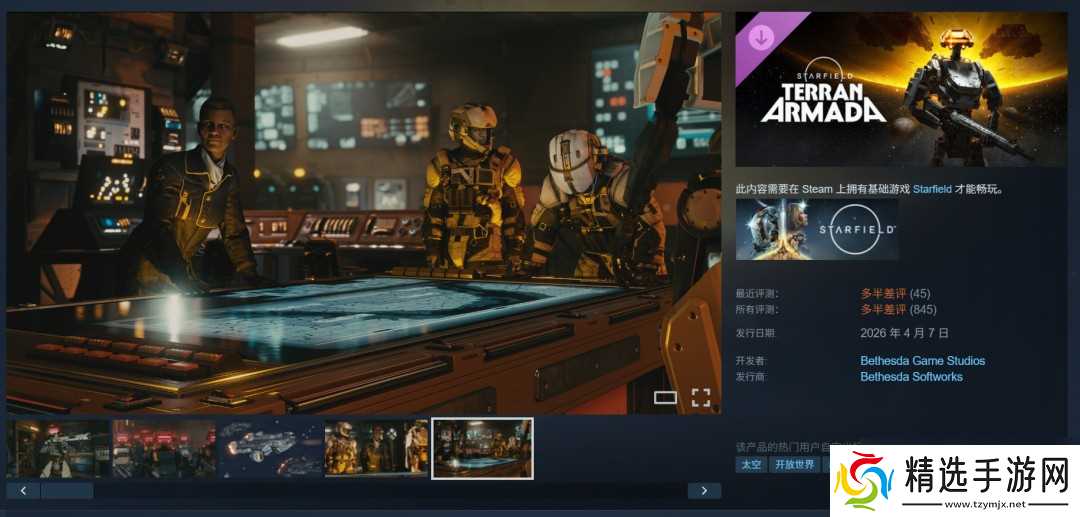Image resolution: width=1080 pixels, height=517 pixels.
Task: Select the 太空 tag
Action: click(x=751, y=464)
